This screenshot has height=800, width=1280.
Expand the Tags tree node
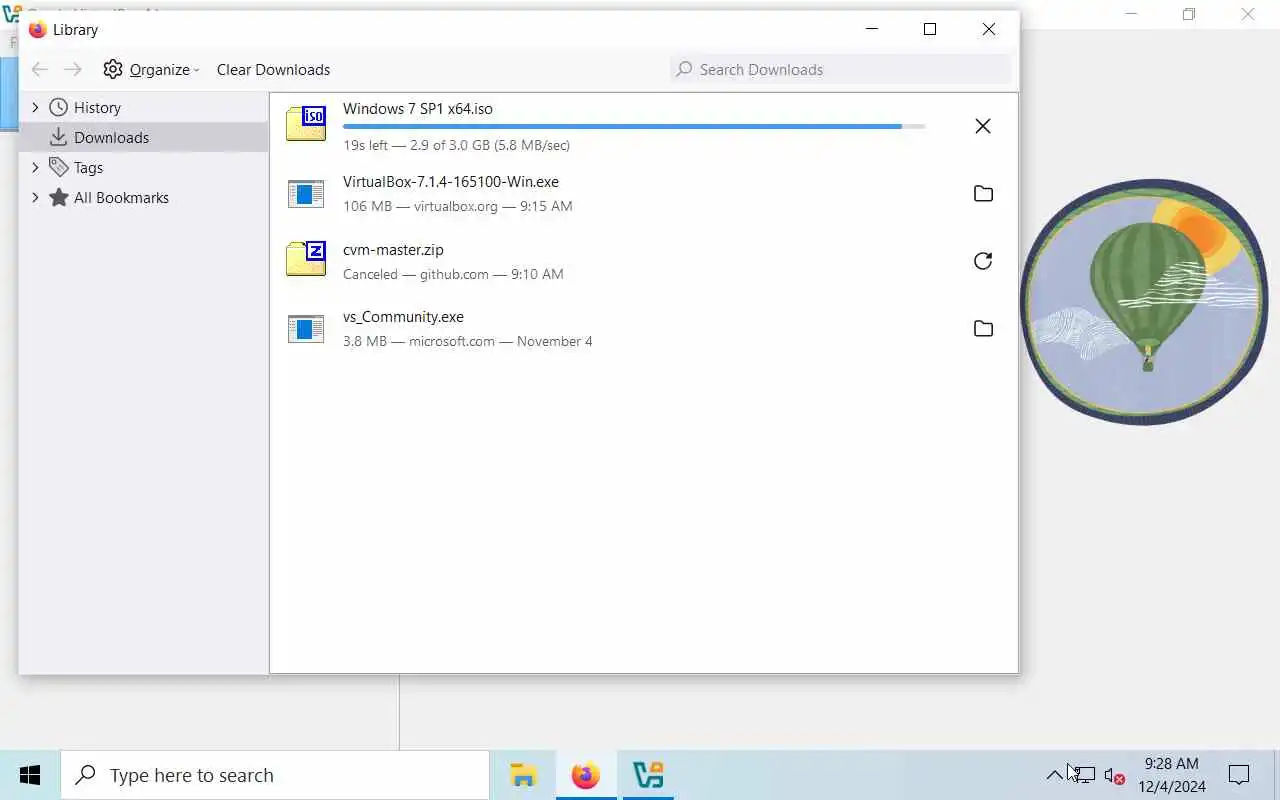pyautogui.click(x=35, y=167)
